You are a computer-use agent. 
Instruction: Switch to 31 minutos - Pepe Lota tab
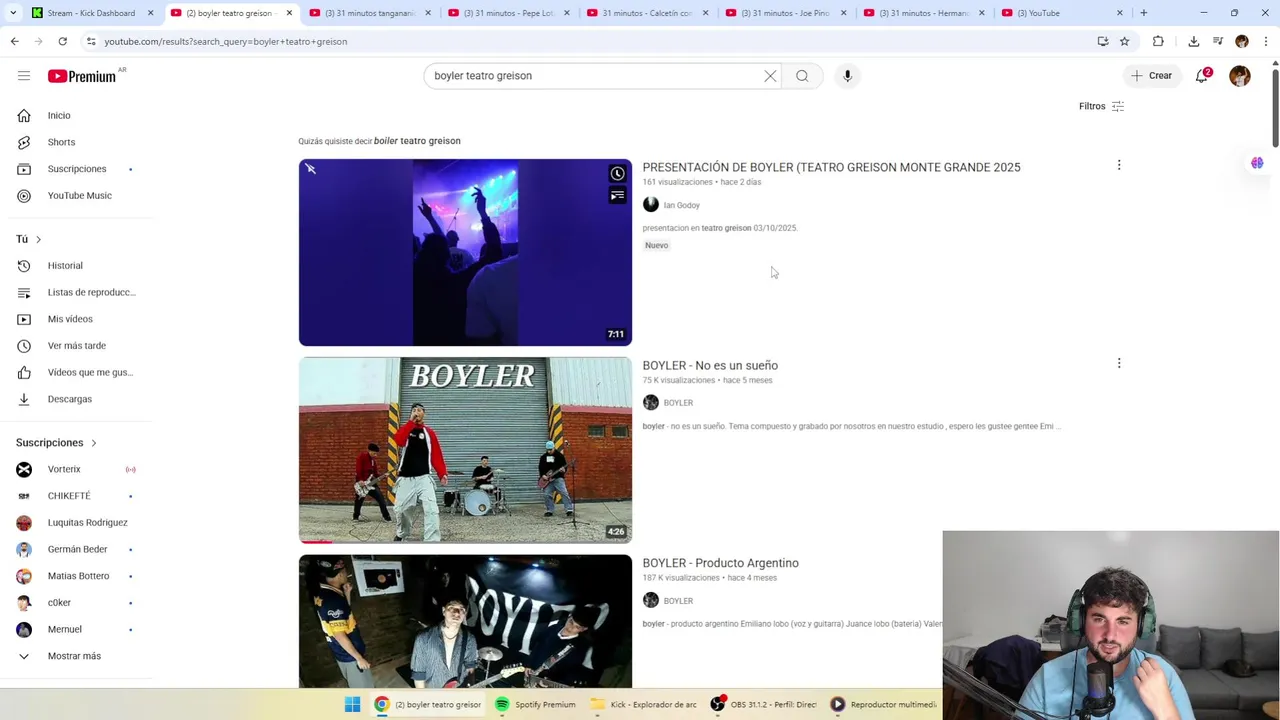pyautogui.click(x=507, y=13)
